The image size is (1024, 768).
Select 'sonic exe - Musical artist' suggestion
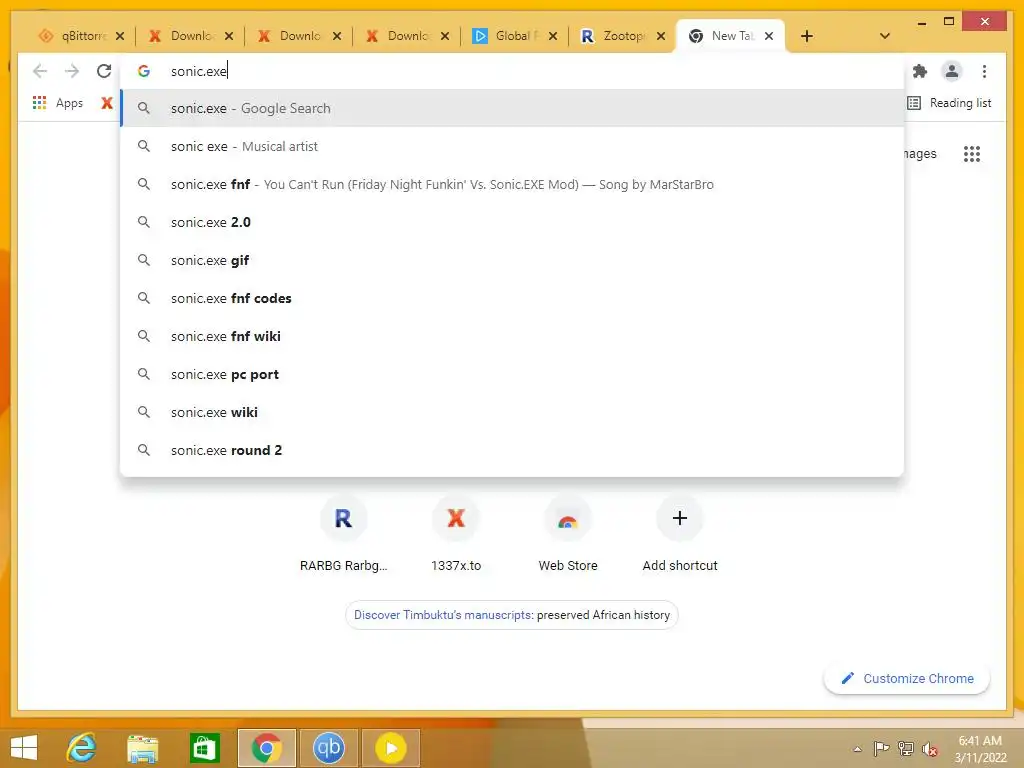point(512,146)
